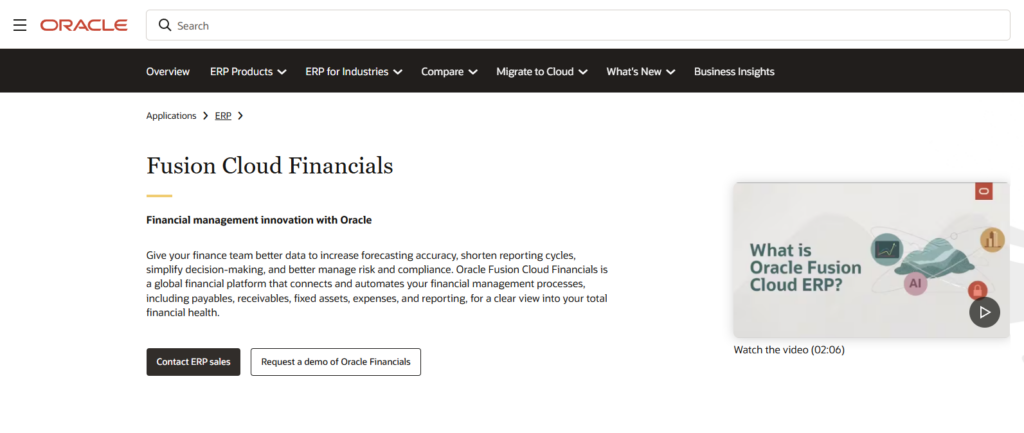The width and height of the screenshot is (1024, 433).
Task: Expand the ERP Products dropdown
Action: point(248,72)
